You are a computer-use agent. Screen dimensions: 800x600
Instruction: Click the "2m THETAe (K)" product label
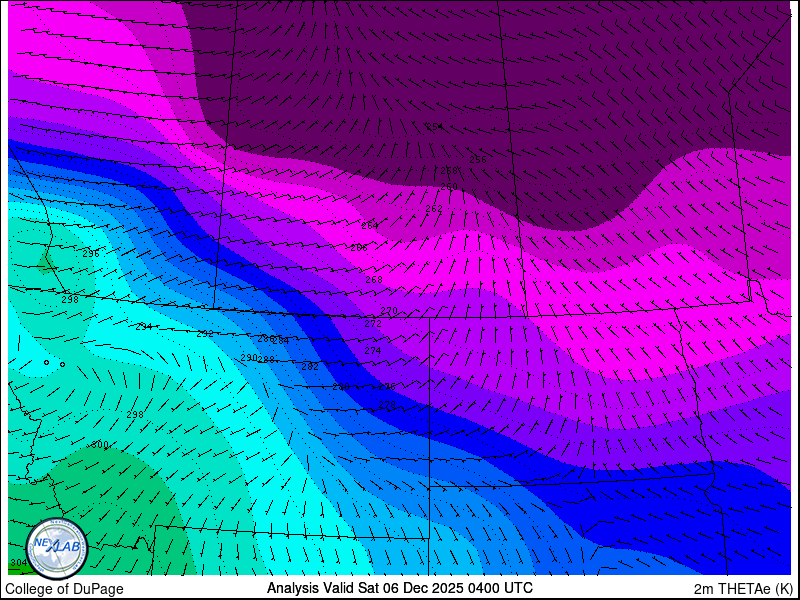coord(744,588)
